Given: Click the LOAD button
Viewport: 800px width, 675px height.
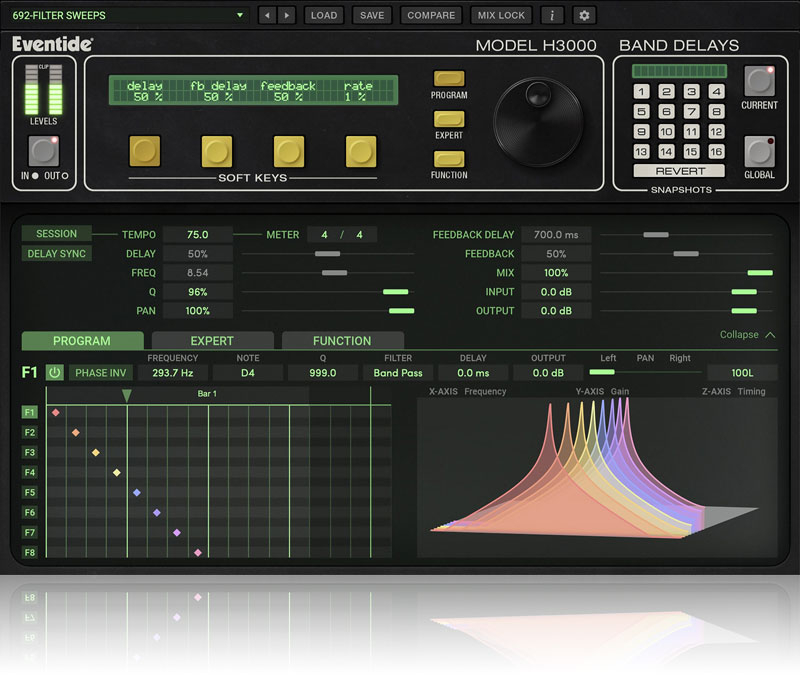Looking at the screenshot, I should 324,15.
